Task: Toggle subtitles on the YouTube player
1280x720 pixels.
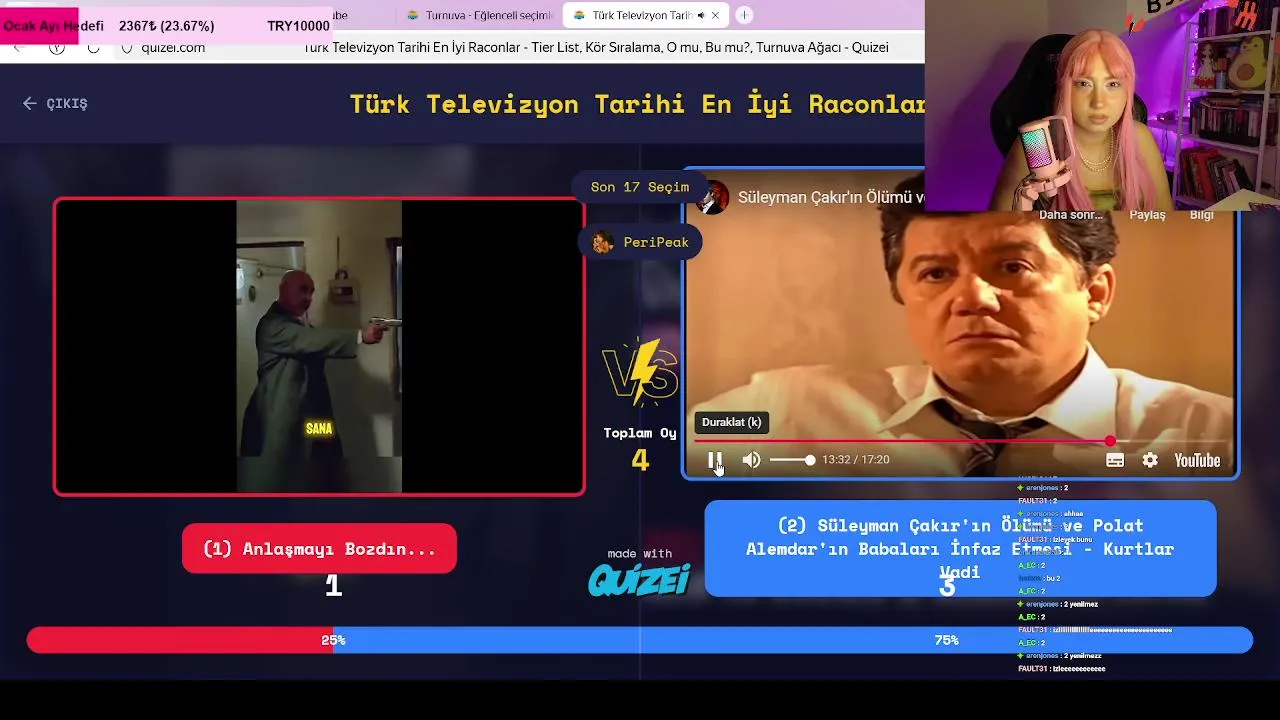Action: tap(1115, 460)
